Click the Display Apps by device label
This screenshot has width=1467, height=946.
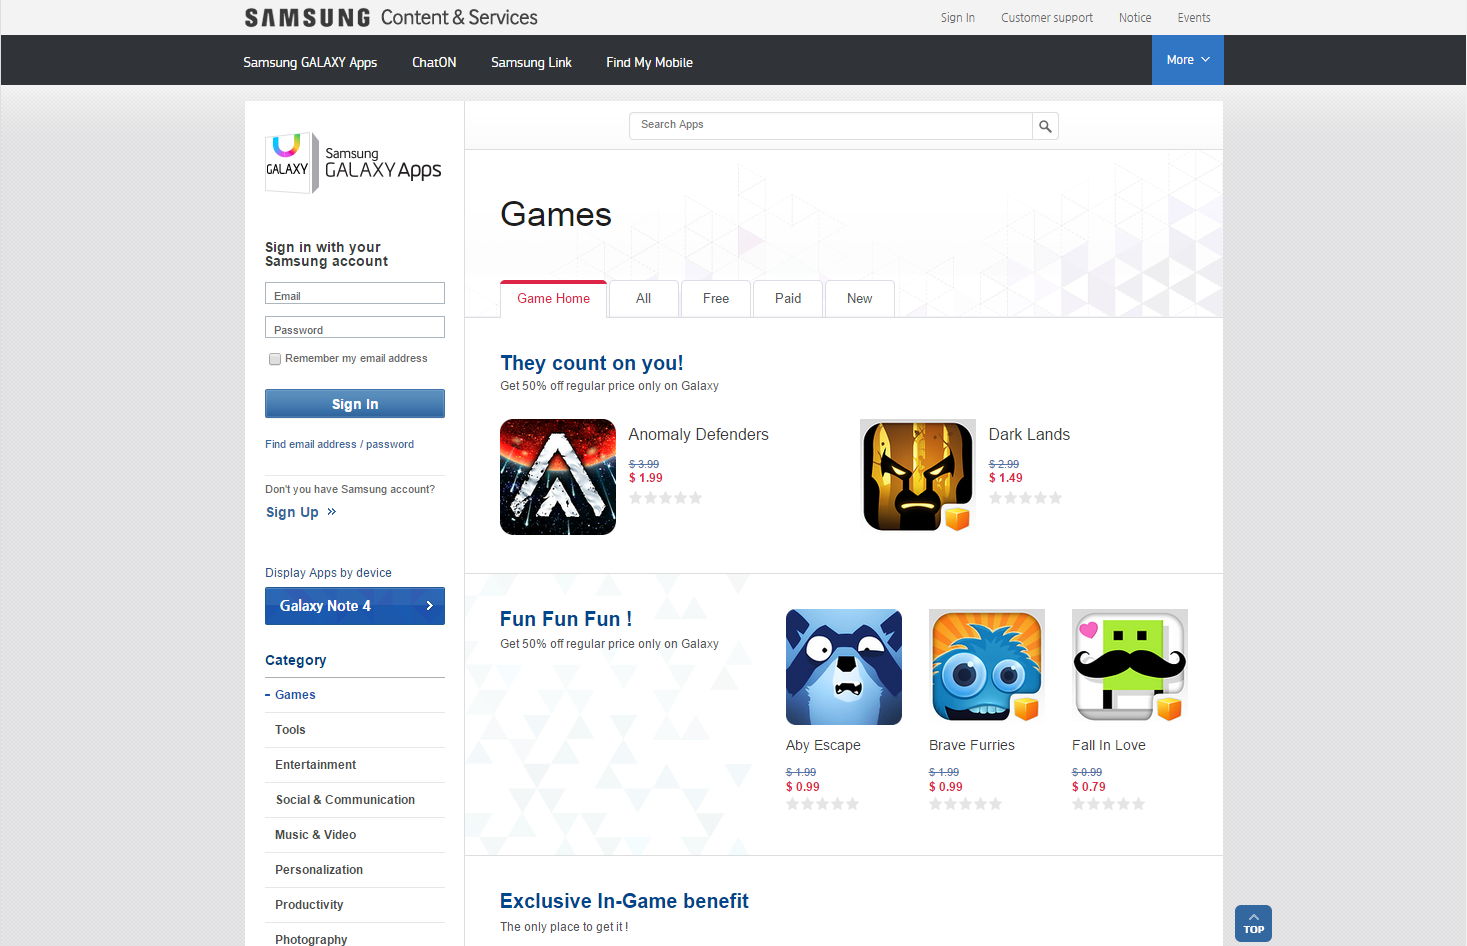[x=328, y=573]
